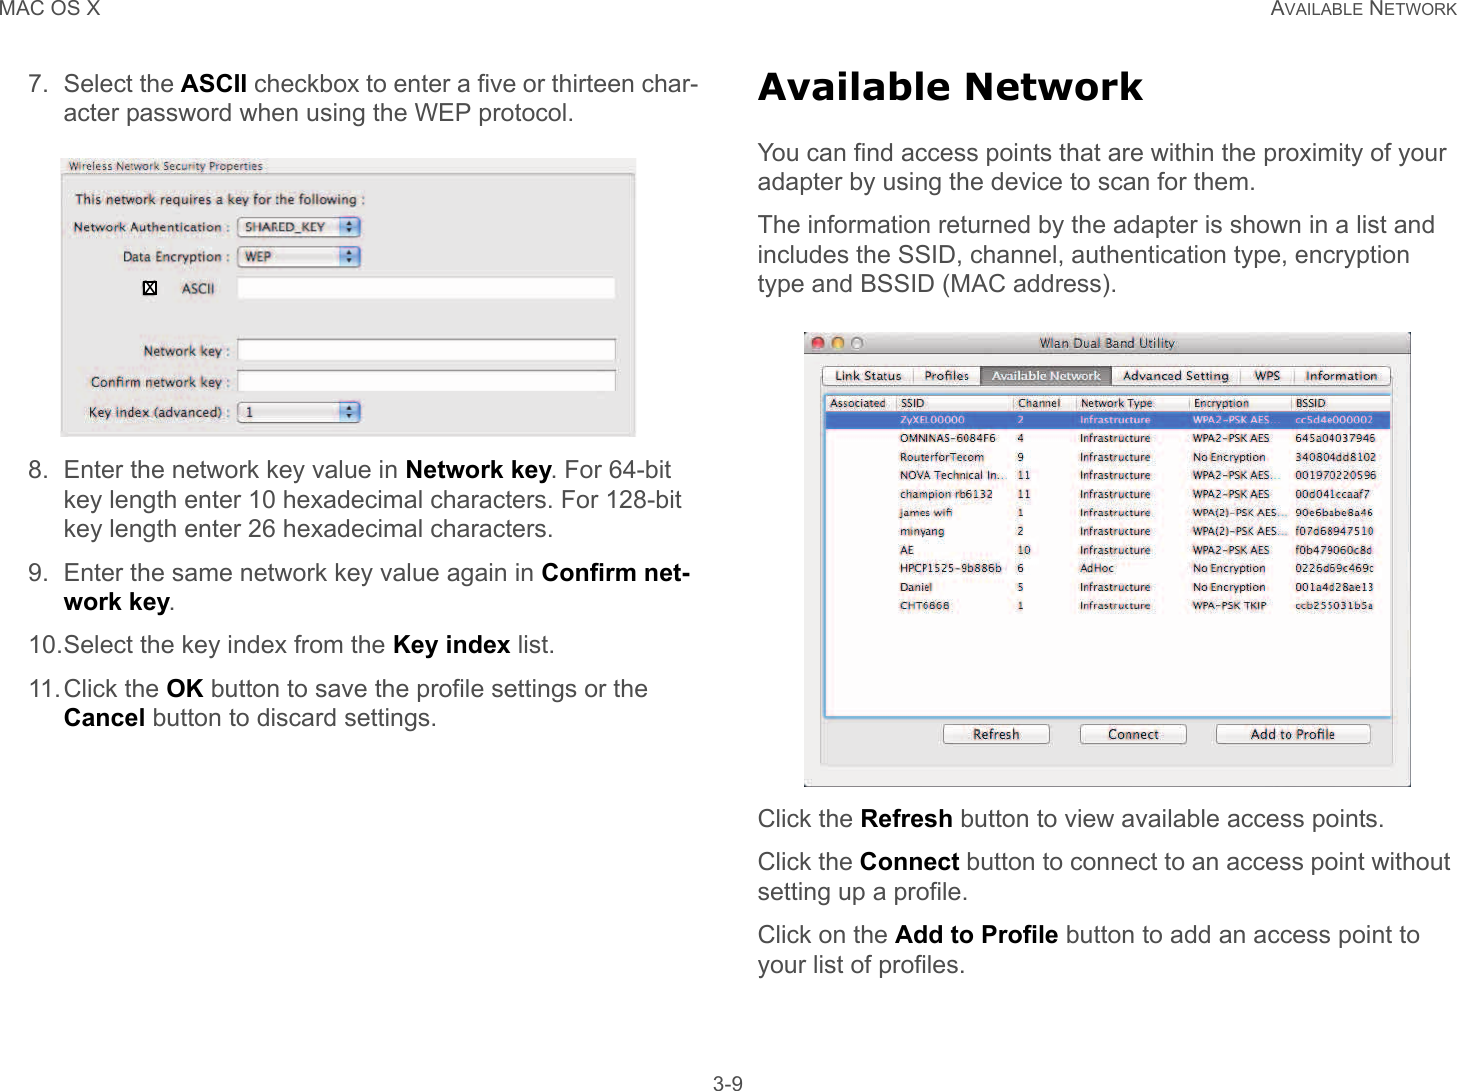Open the Data Encryption WEP dropdown
This screenshot has width=1457, height=1091.
coord(299,257)
